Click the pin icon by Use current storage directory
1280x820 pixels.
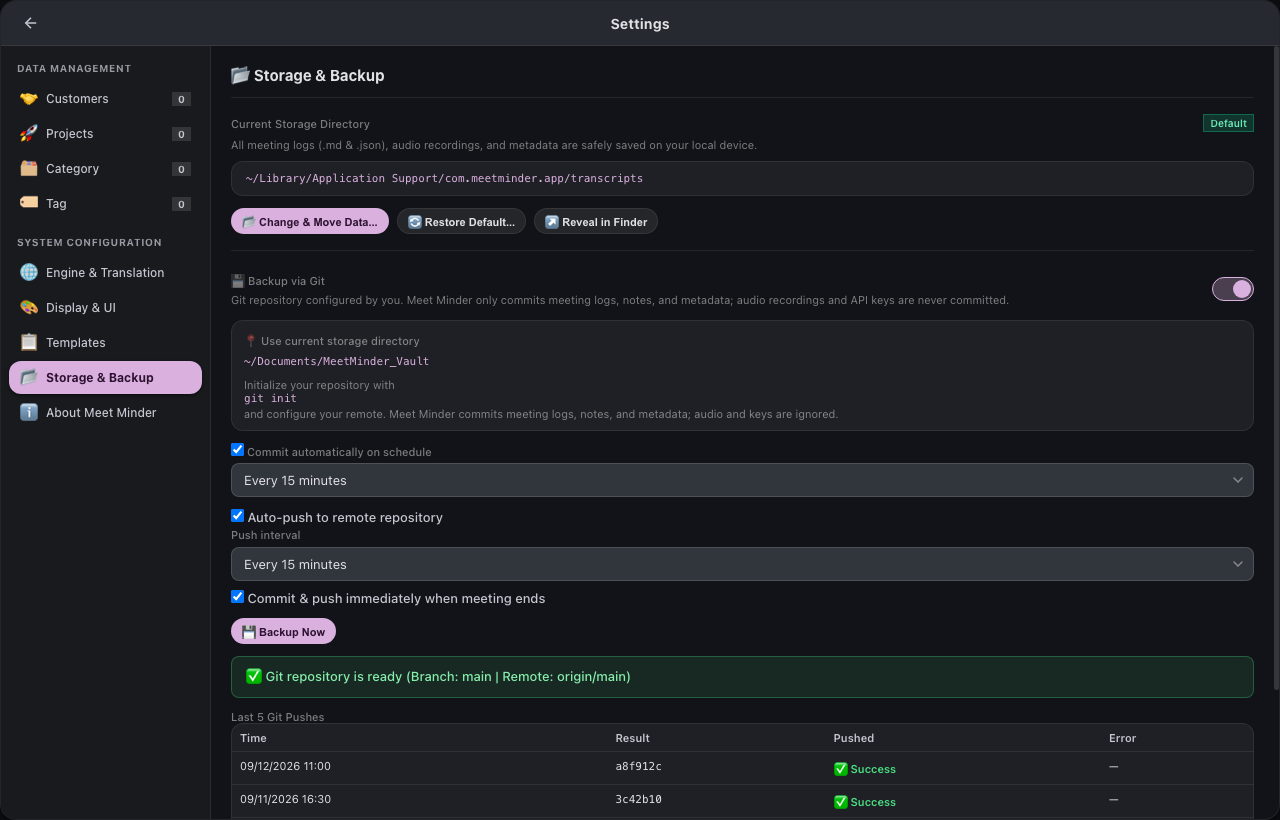[x=251, y=341]
